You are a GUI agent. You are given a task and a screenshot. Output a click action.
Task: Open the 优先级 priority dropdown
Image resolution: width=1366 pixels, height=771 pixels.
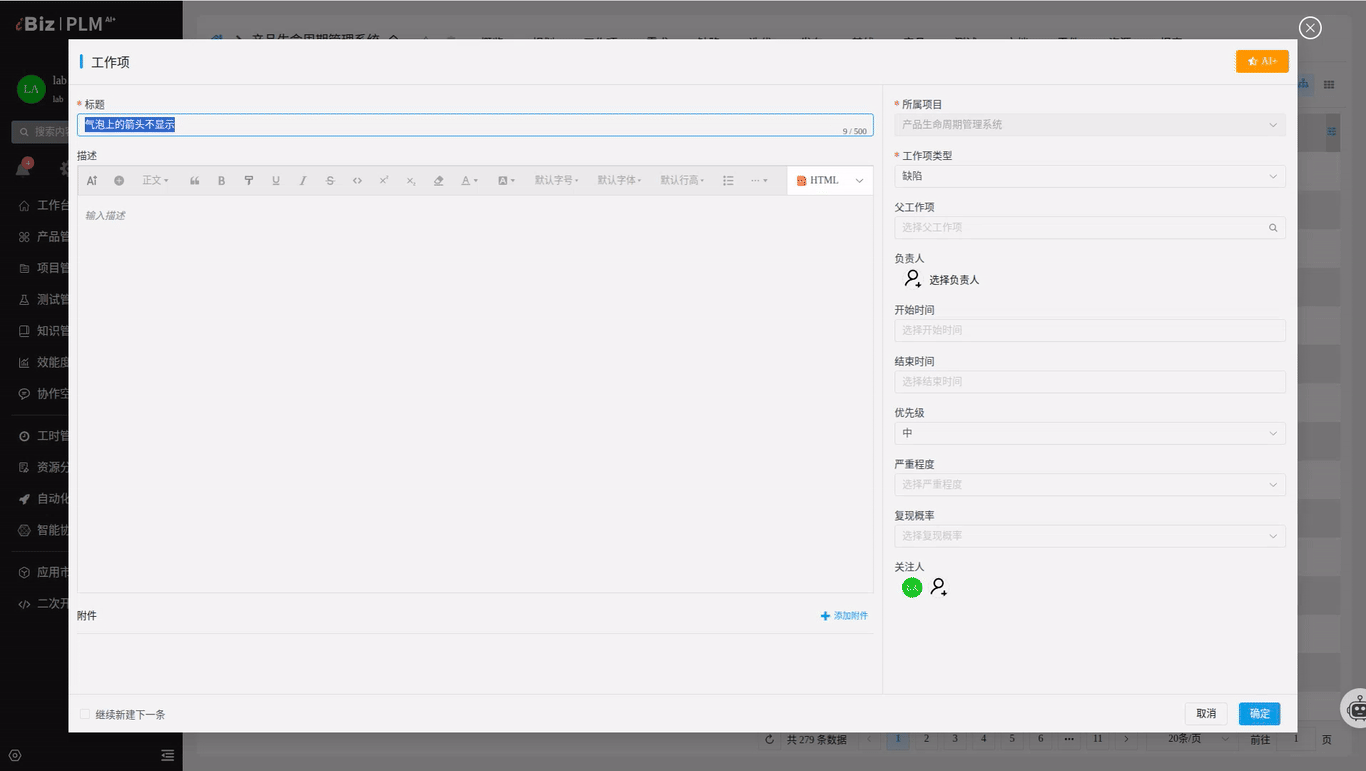(x=1090, y=433)
